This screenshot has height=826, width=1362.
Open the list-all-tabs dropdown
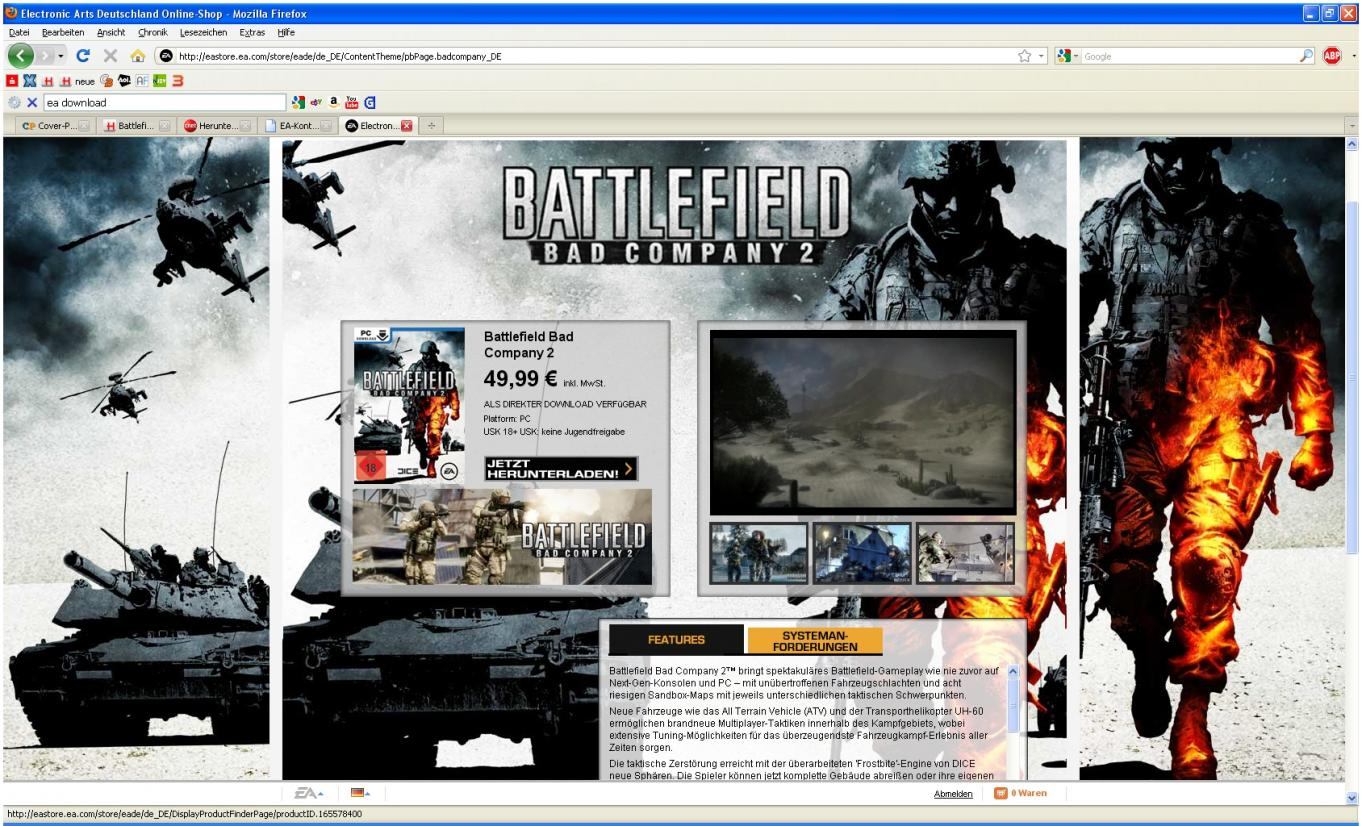click(1353, 126)
